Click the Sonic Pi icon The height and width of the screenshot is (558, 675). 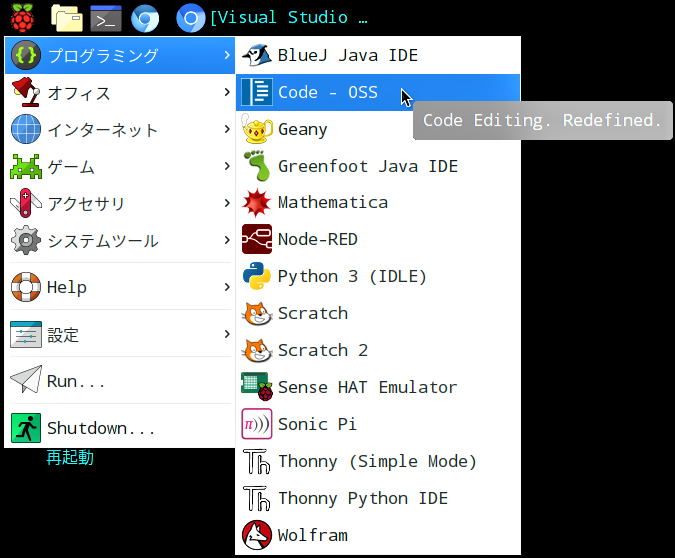(x=257, y=424)
